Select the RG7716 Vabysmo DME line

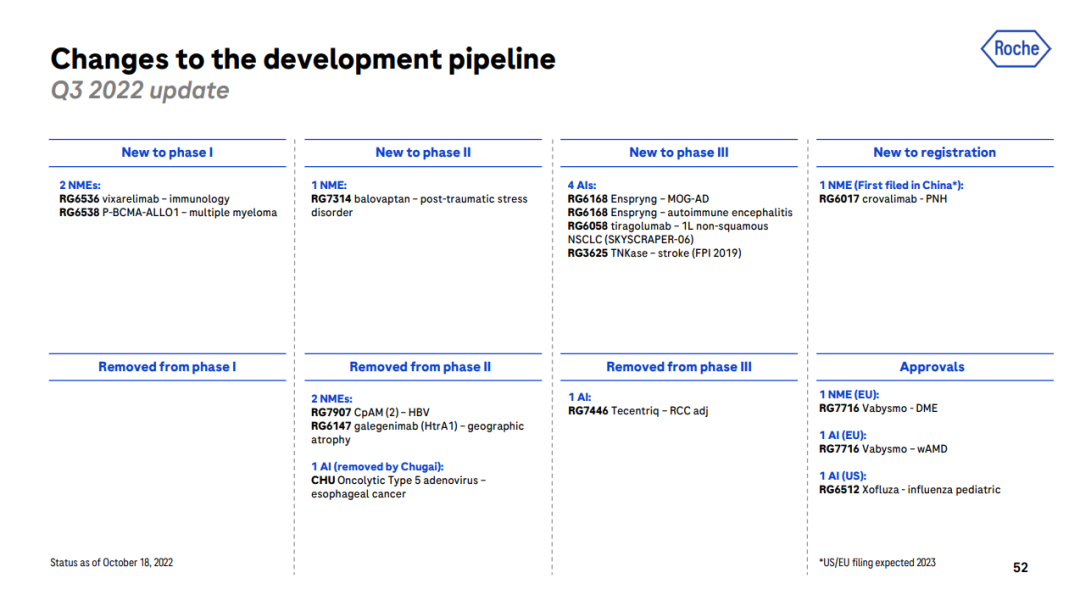pyautogui.click(x=878, y=408)
